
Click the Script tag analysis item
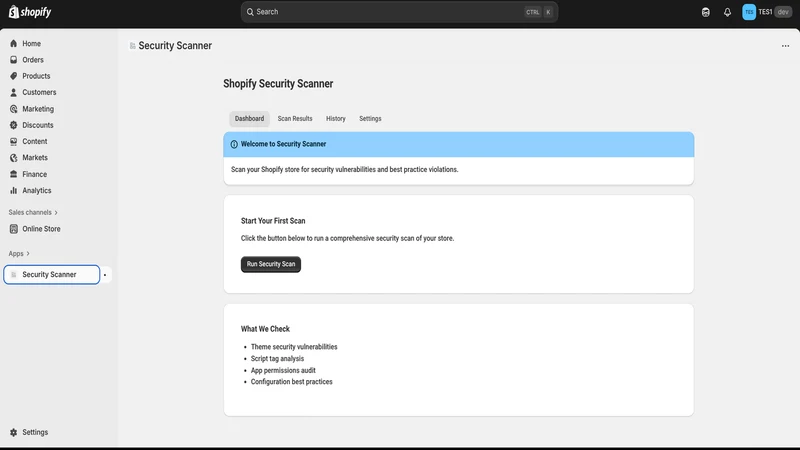[x=277, y=359]
